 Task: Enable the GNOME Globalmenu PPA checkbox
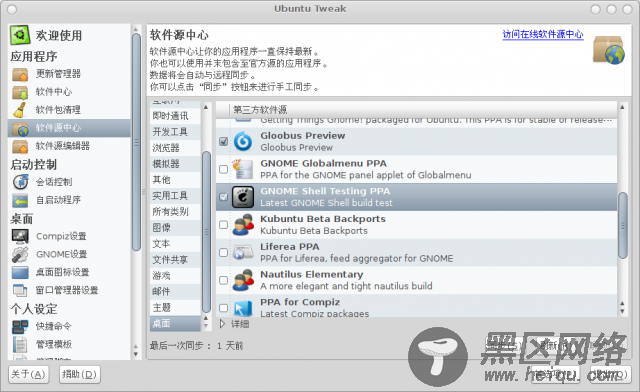click(223, 169)
